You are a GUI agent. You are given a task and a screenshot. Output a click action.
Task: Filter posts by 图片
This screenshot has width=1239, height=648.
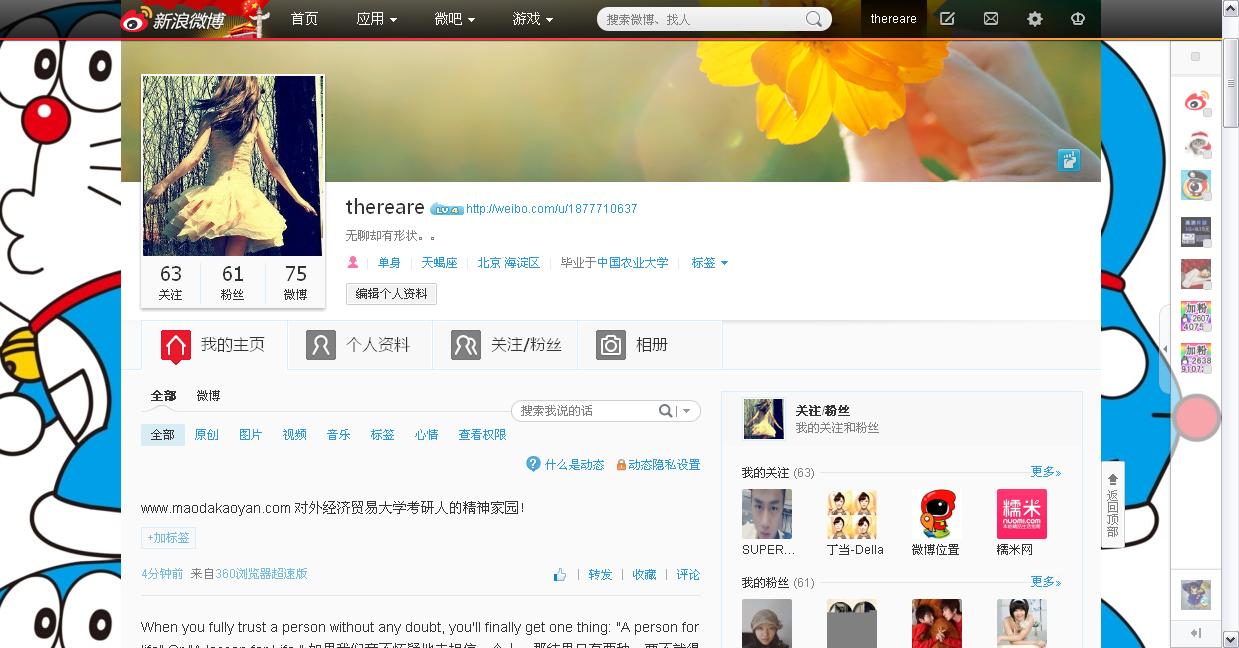(x=250, y=435)
